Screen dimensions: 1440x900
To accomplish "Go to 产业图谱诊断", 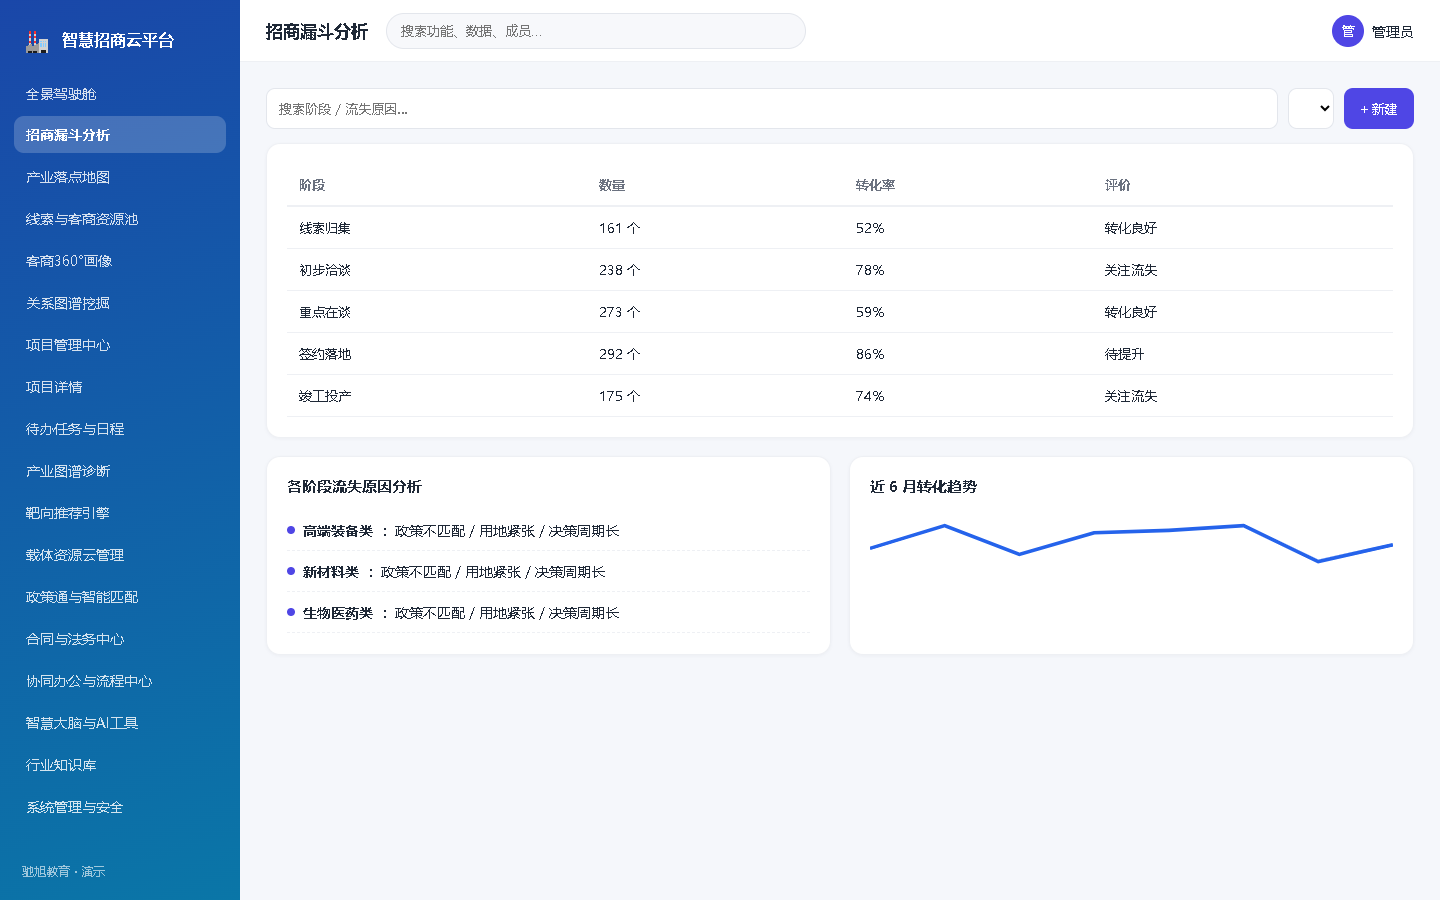I will coord(120,471).
